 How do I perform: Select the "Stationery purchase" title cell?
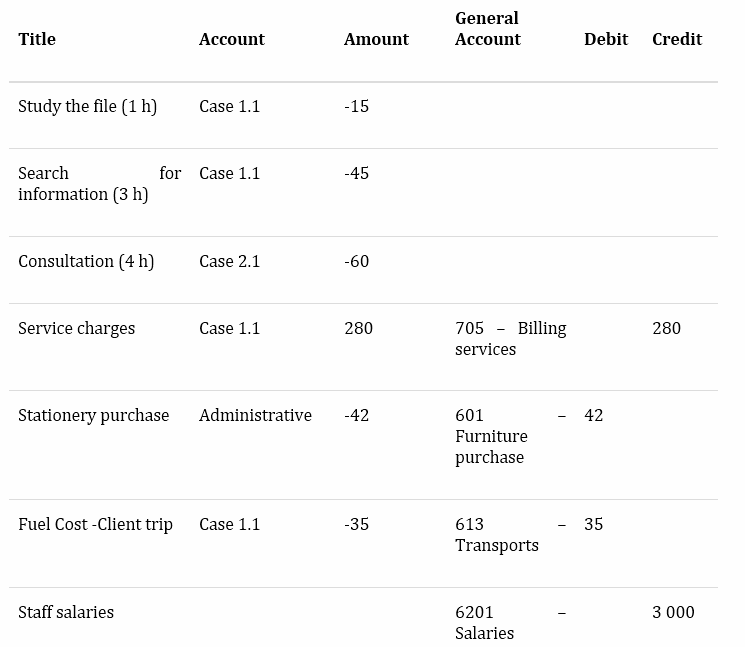click(93, 415)
